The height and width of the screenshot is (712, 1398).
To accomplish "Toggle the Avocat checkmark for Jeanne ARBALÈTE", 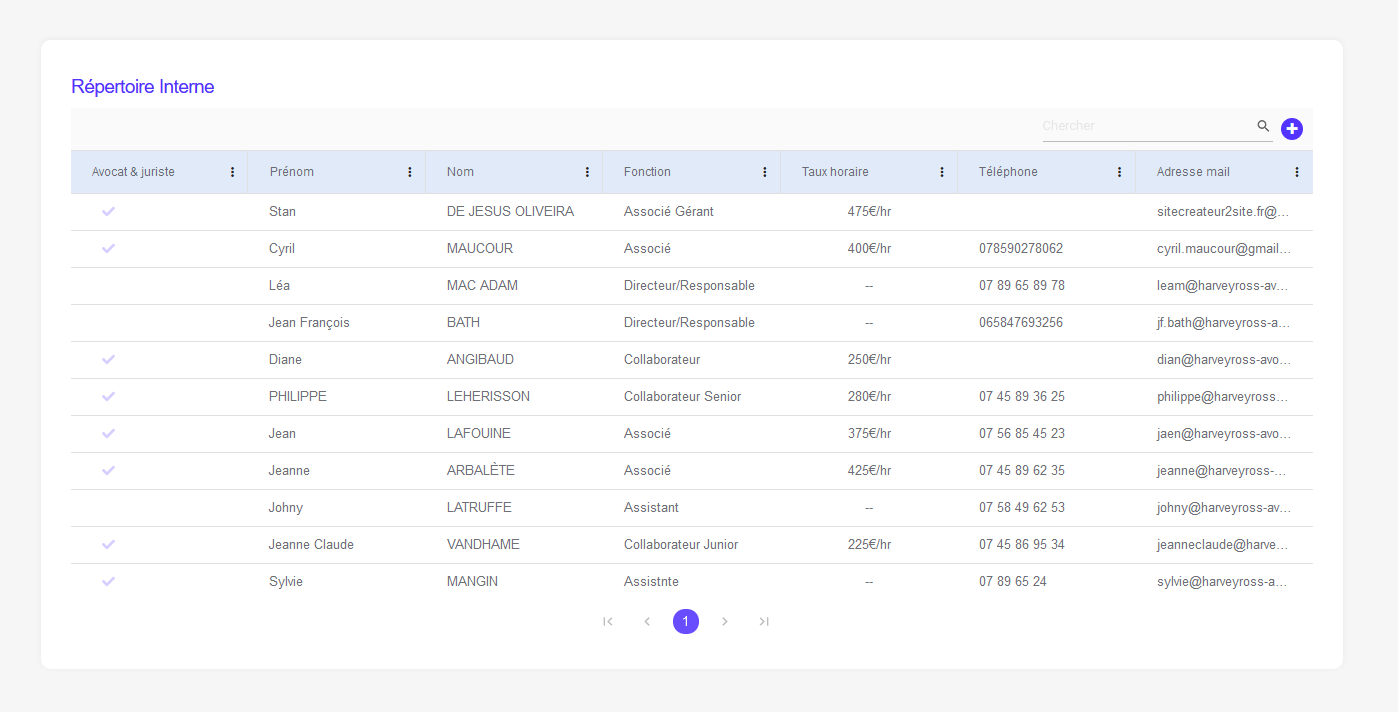I will pyautogui.click(x=109, y=470).
